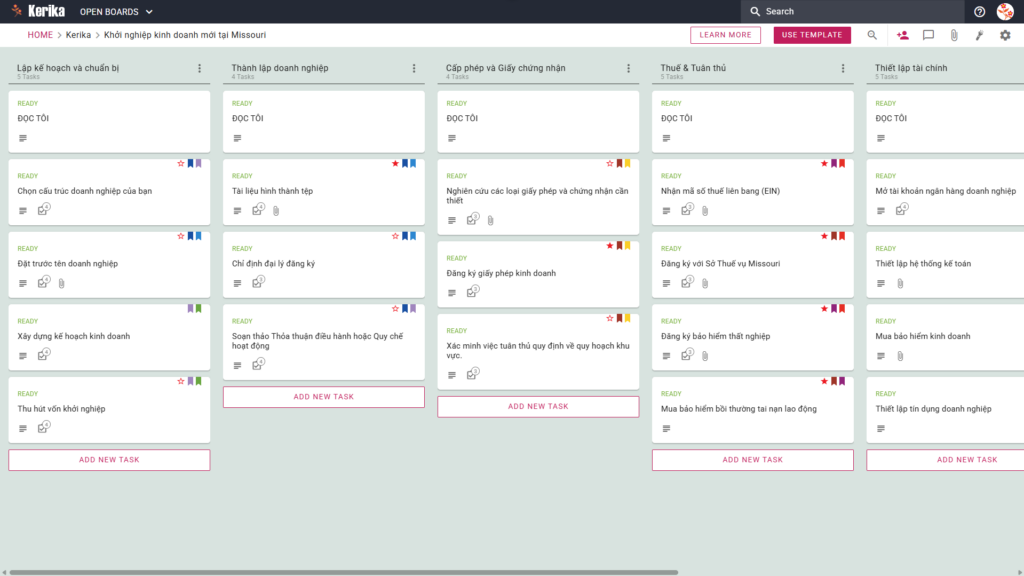Open checklist icon on 'Đăng ký với Sở Thuế vụ Missouri'
1024x576 pixels.
click(x=686, y=282)
